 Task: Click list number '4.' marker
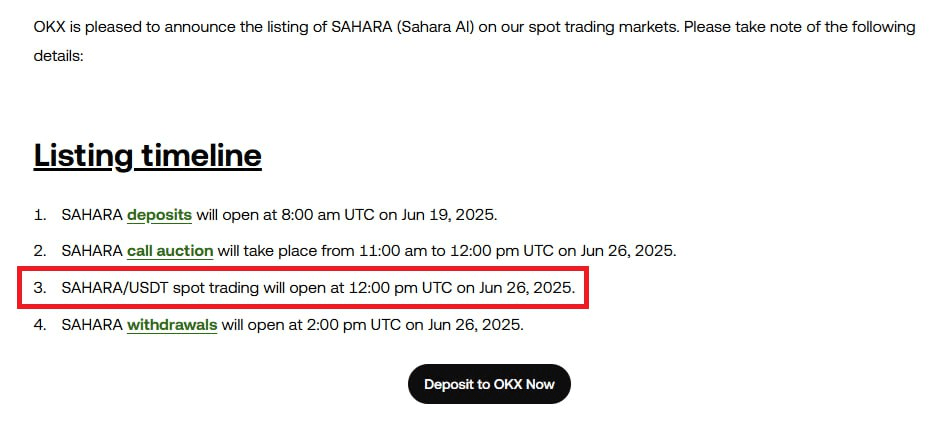coord(40,326)
